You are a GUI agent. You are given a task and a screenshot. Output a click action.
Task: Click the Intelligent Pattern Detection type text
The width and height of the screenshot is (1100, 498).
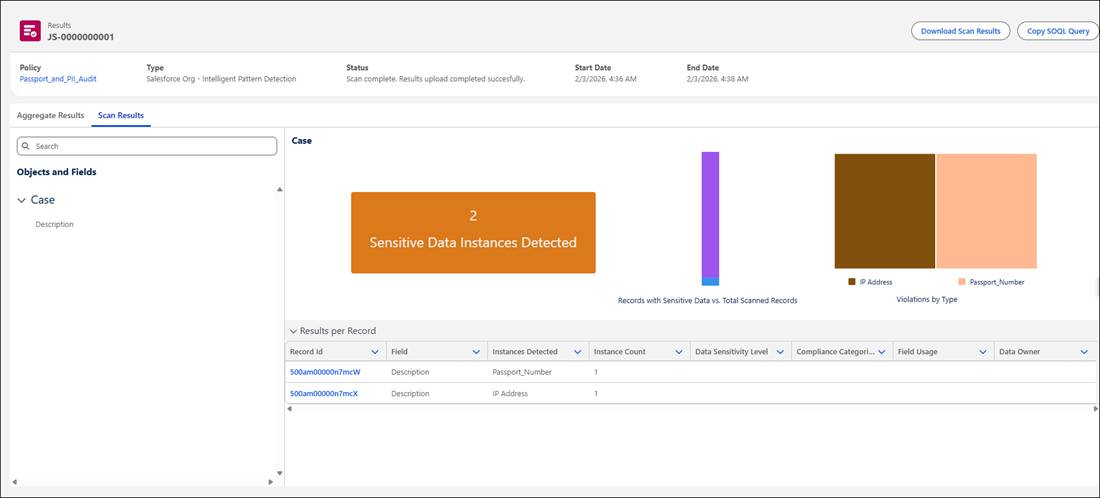click(221, 79)
